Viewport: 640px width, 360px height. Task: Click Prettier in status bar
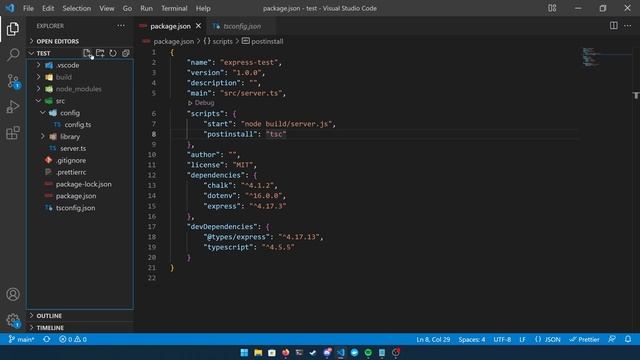pos(584,339)
